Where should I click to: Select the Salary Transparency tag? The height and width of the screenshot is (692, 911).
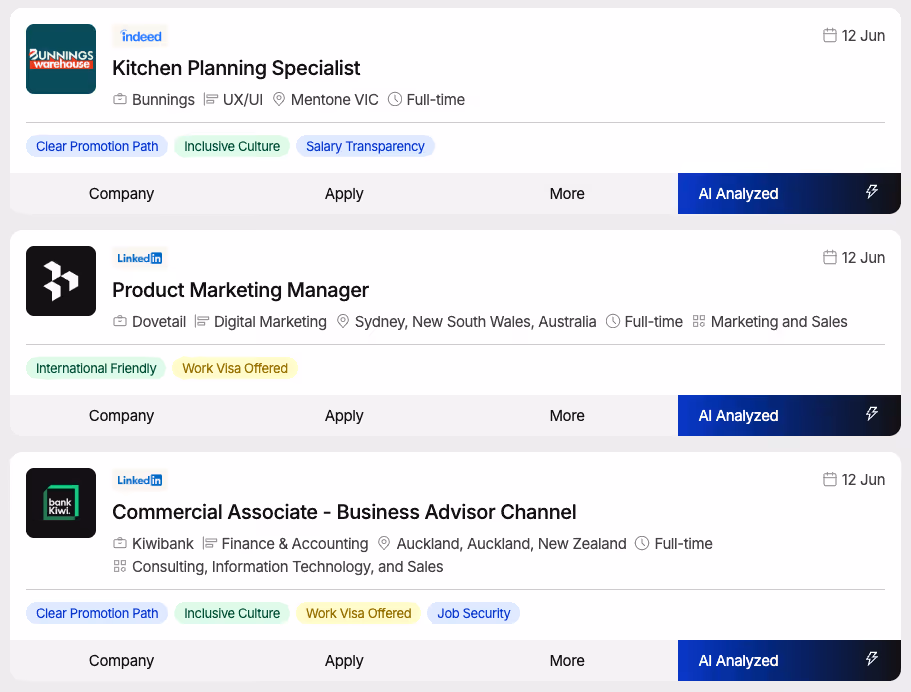click(x=365, y=146)
